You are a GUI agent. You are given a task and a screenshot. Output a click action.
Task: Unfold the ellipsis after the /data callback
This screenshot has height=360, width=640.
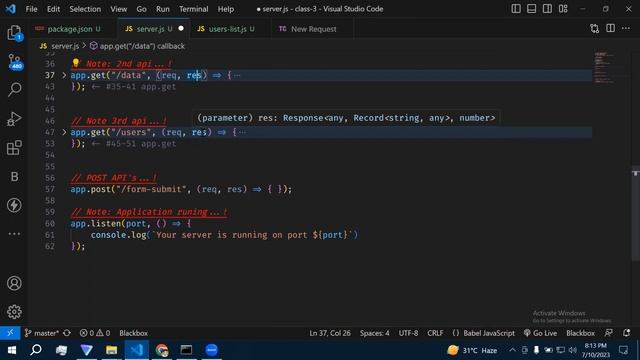(237, 76)
